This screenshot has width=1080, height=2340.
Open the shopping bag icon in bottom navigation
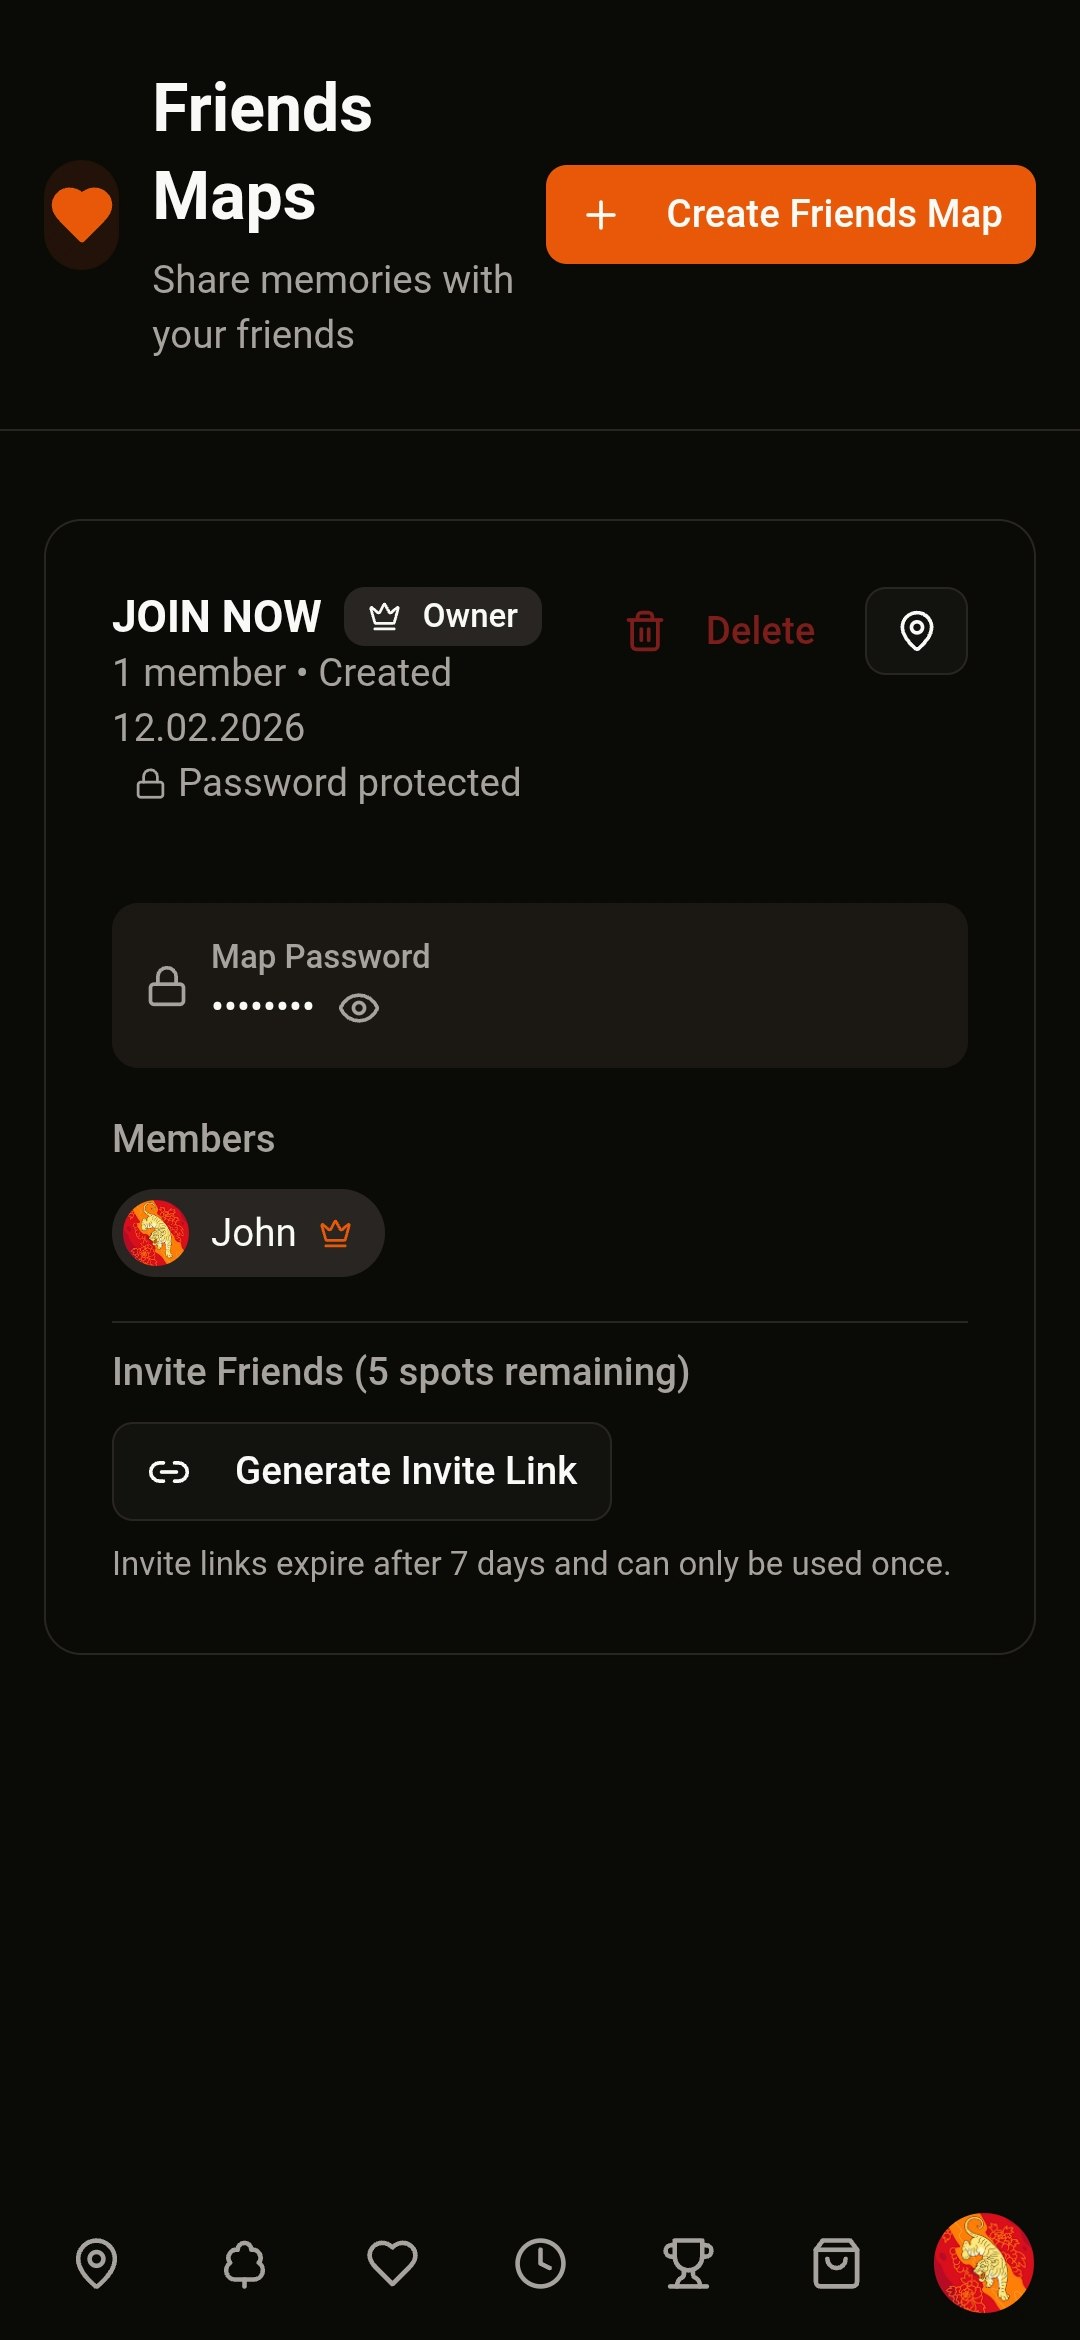point(837,2262)
